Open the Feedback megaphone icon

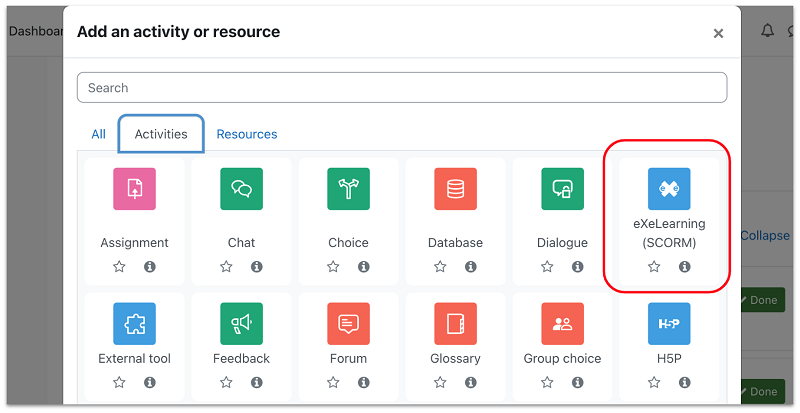241,323
